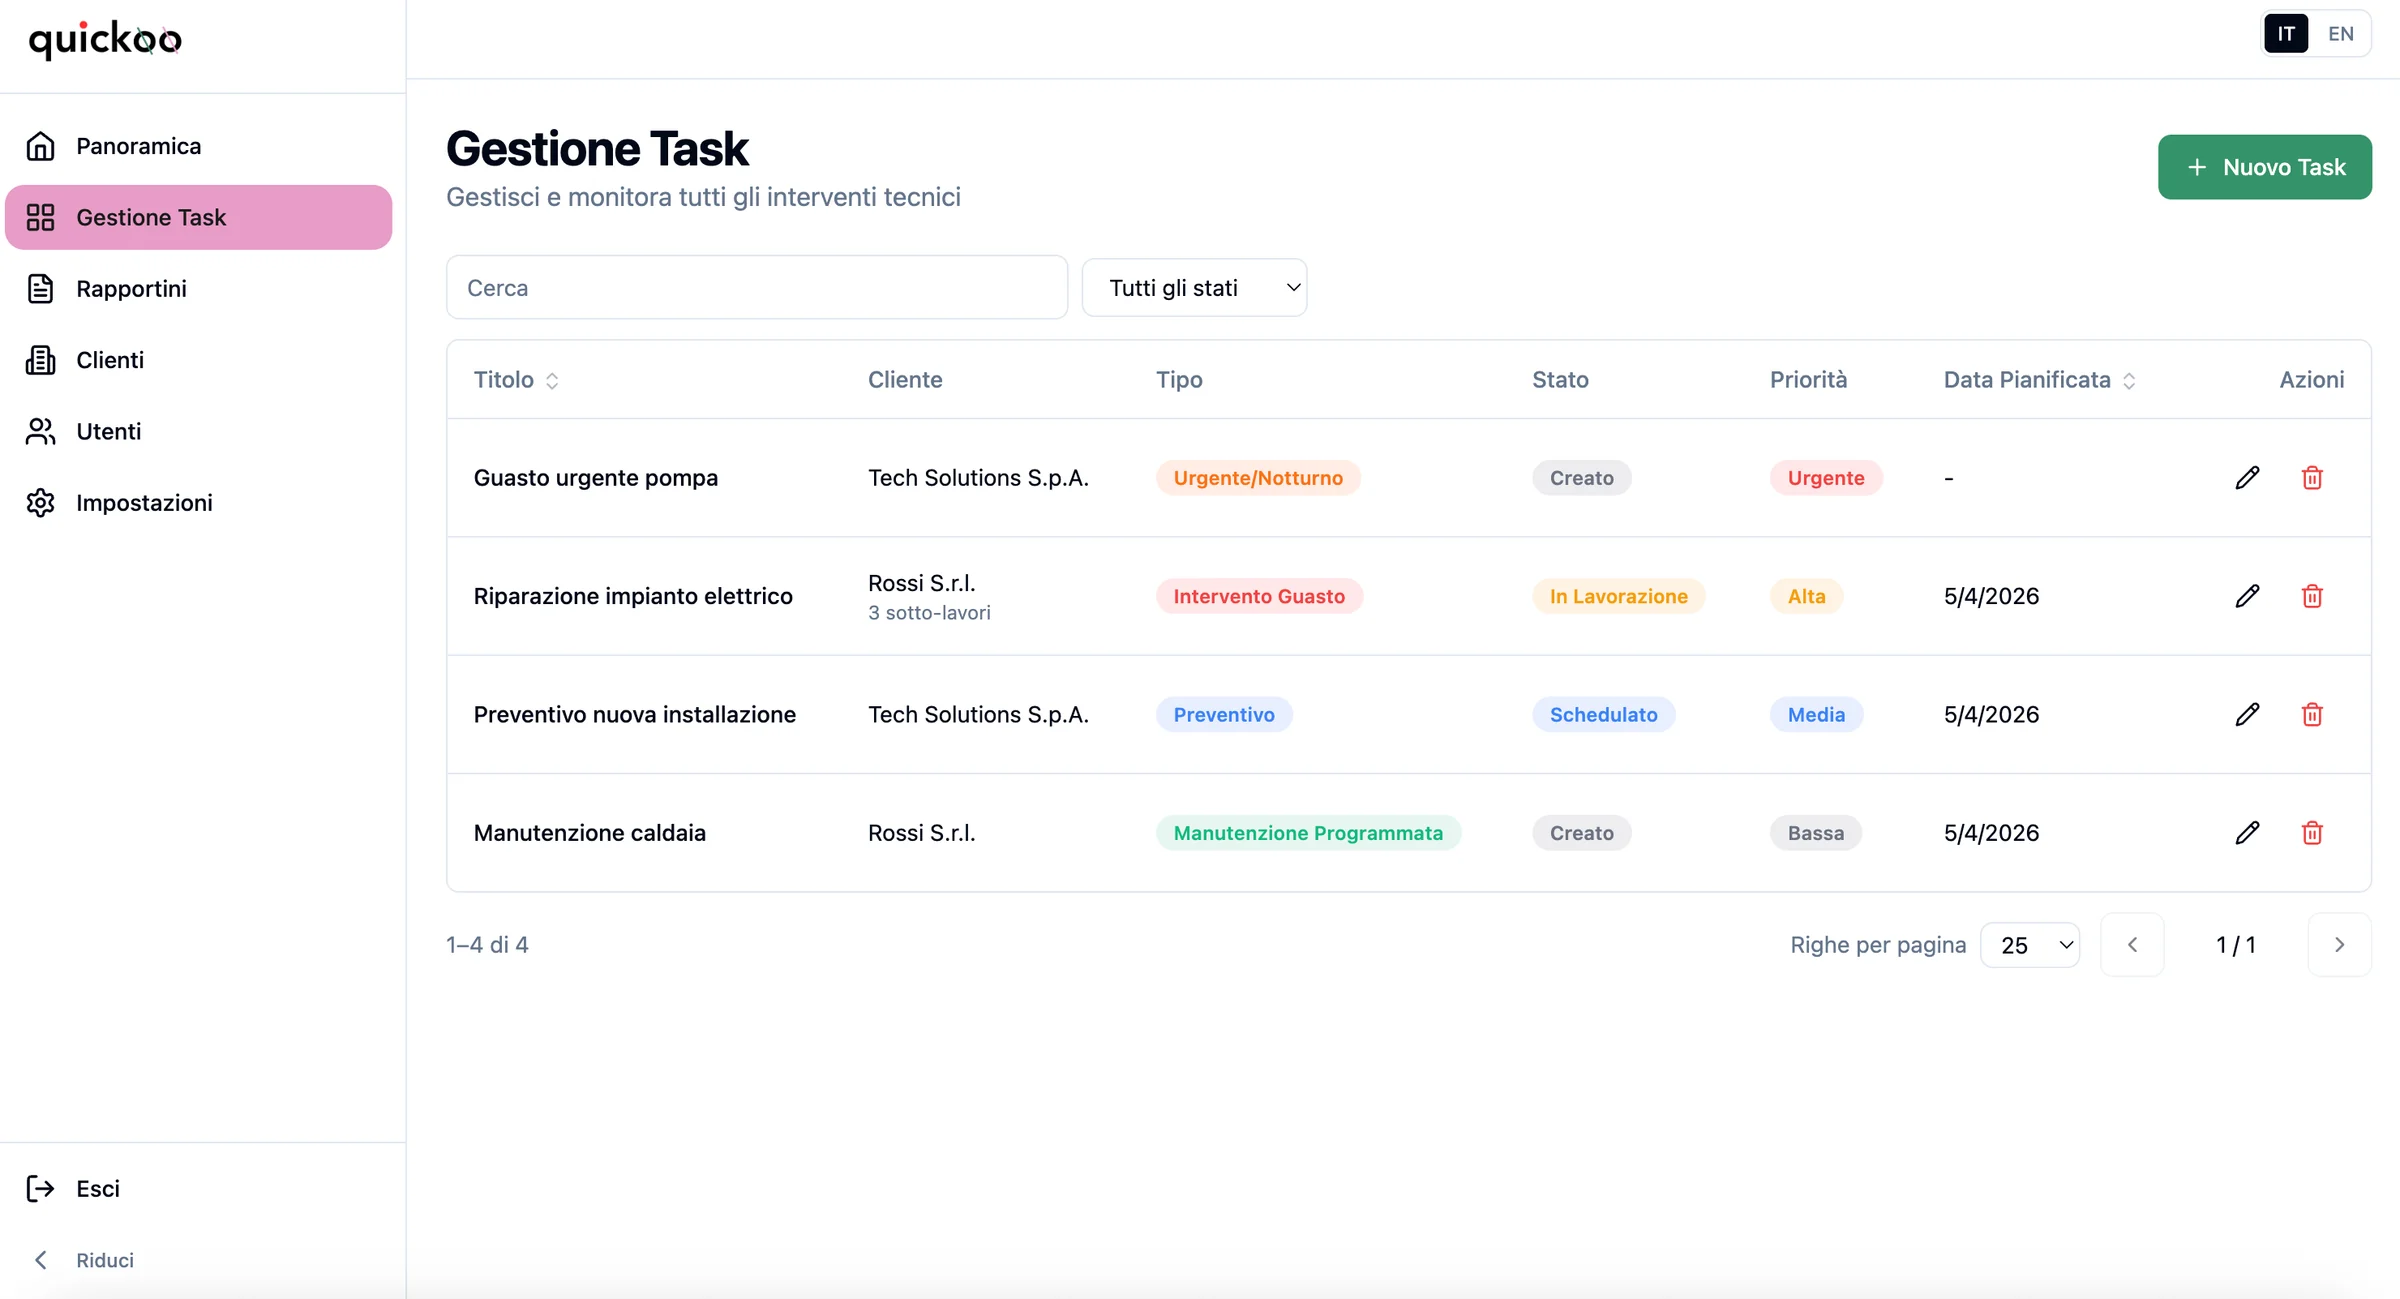
Task: Click the Esci logout icon
Action: (40, 1188)
